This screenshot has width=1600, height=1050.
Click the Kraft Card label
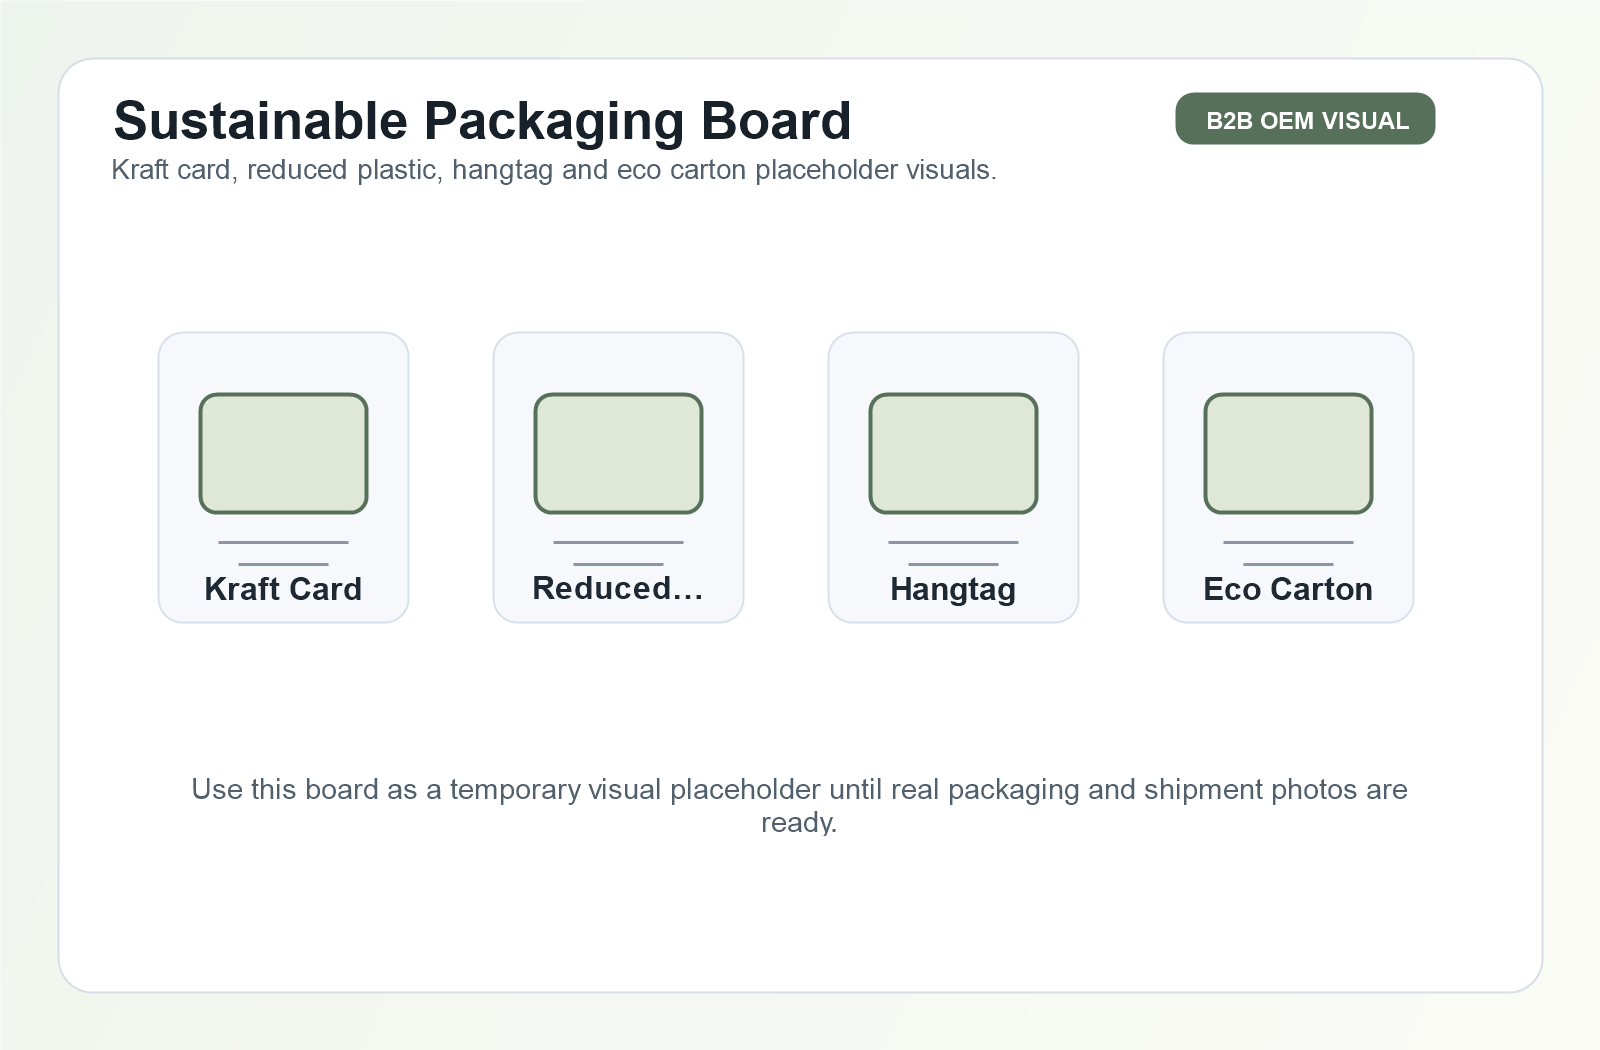[283, 589]
